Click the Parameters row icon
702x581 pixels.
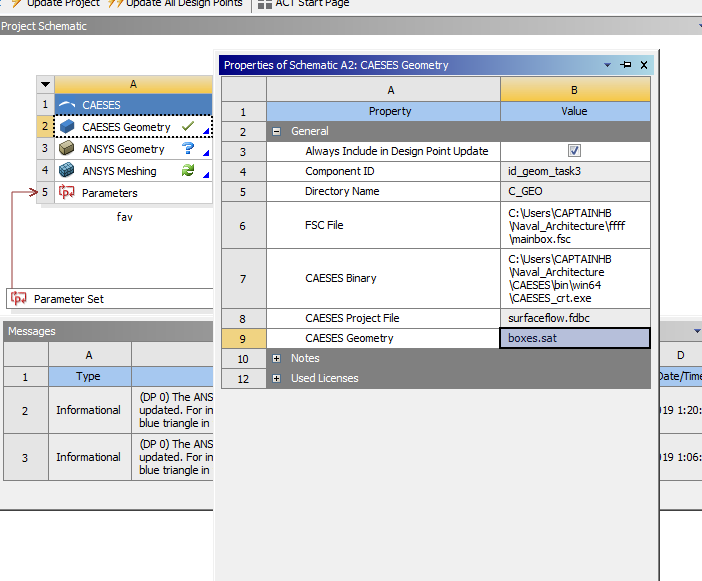tap(67, 192)
